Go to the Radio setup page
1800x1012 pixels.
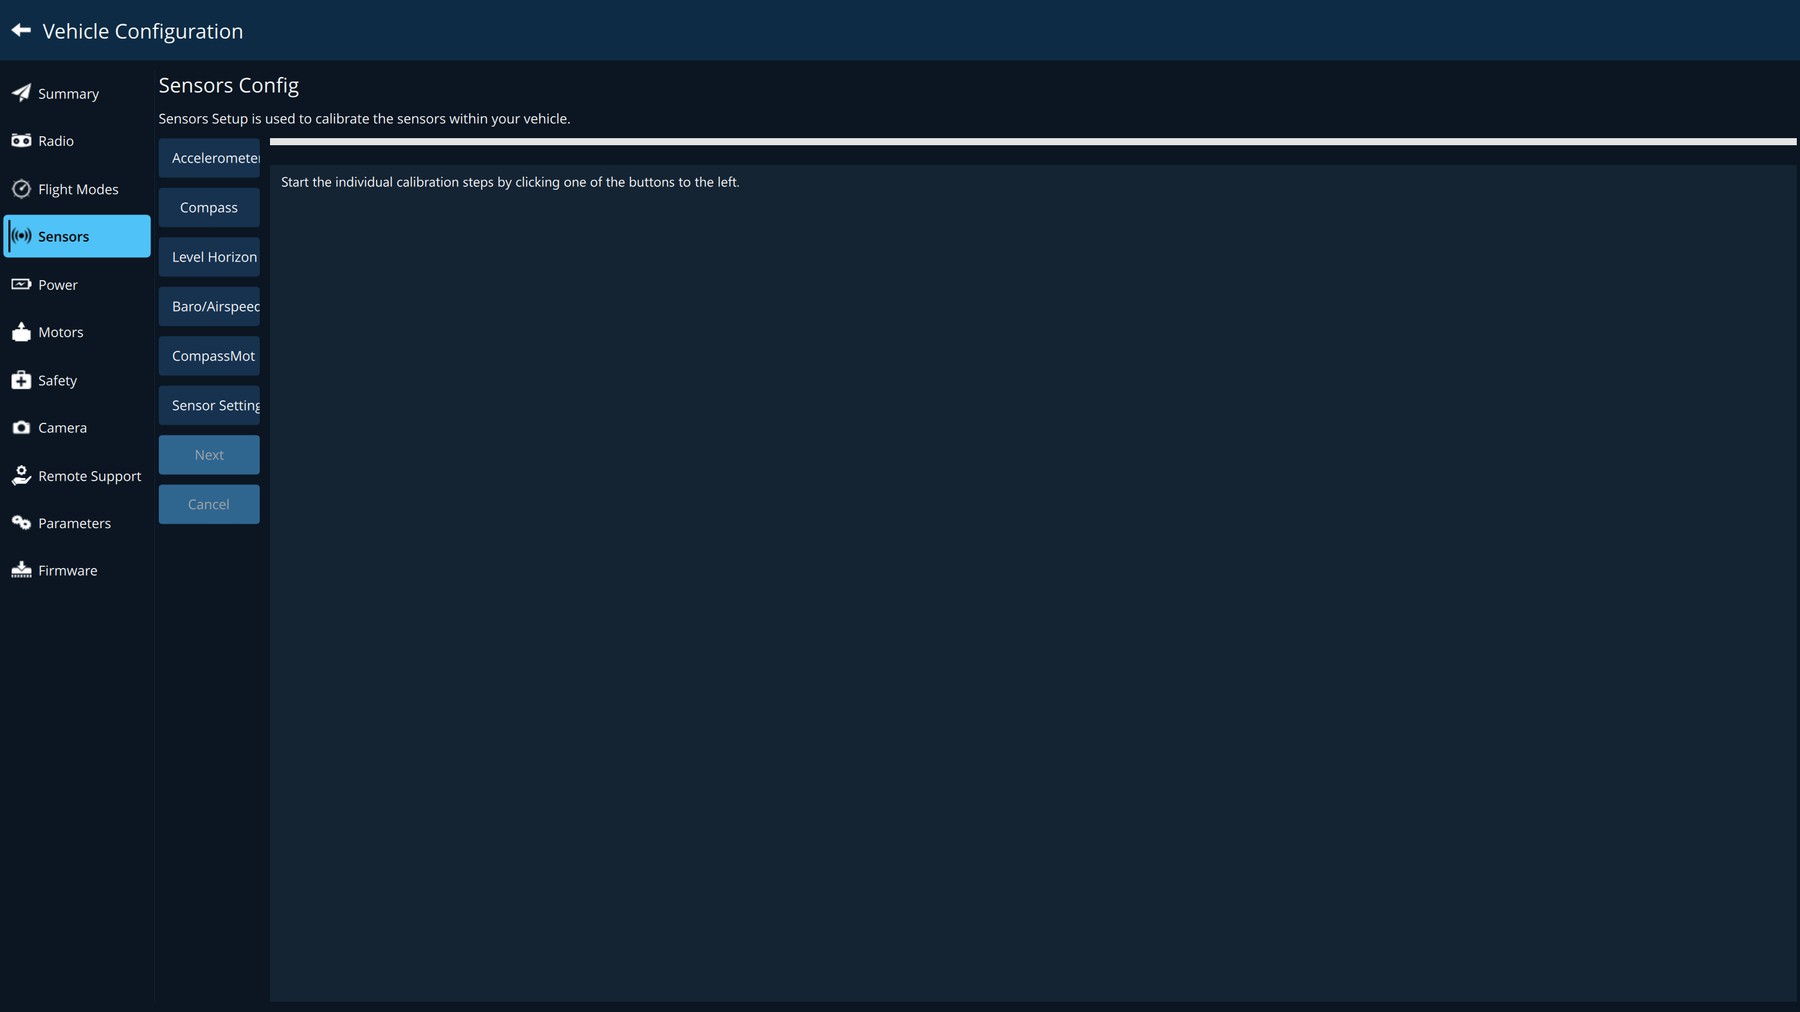[x=56, y=141]
